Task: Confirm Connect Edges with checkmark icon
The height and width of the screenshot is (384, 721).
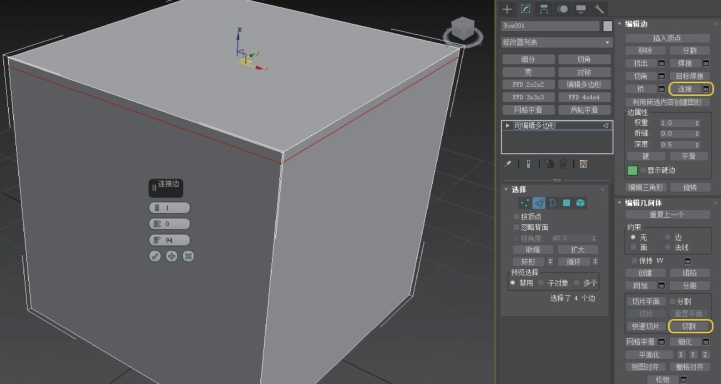Action: pos(155,256)
